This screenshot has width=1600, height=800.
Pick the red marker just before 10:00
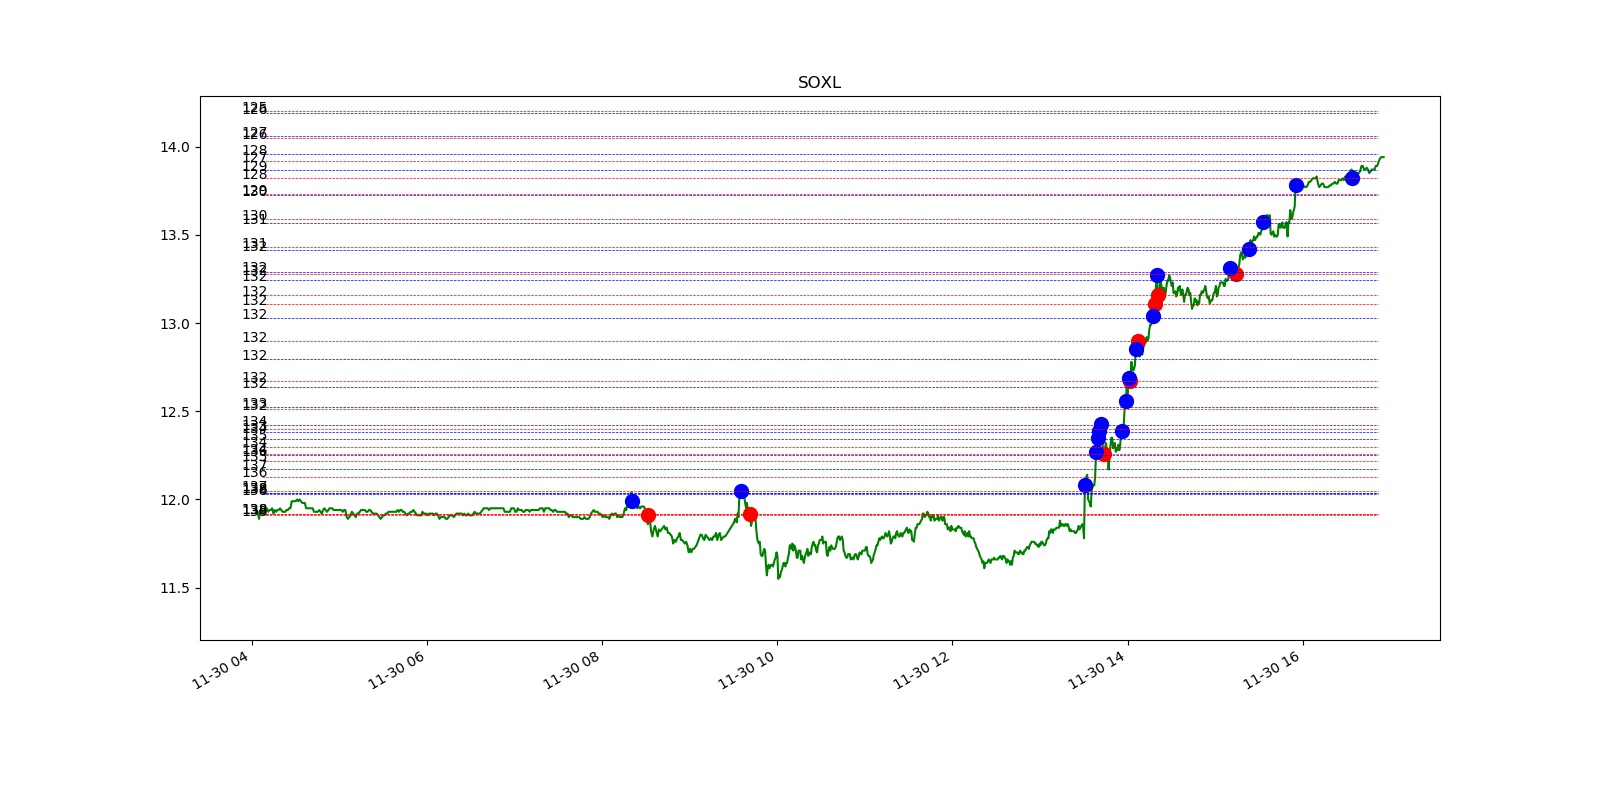point(750,514)
